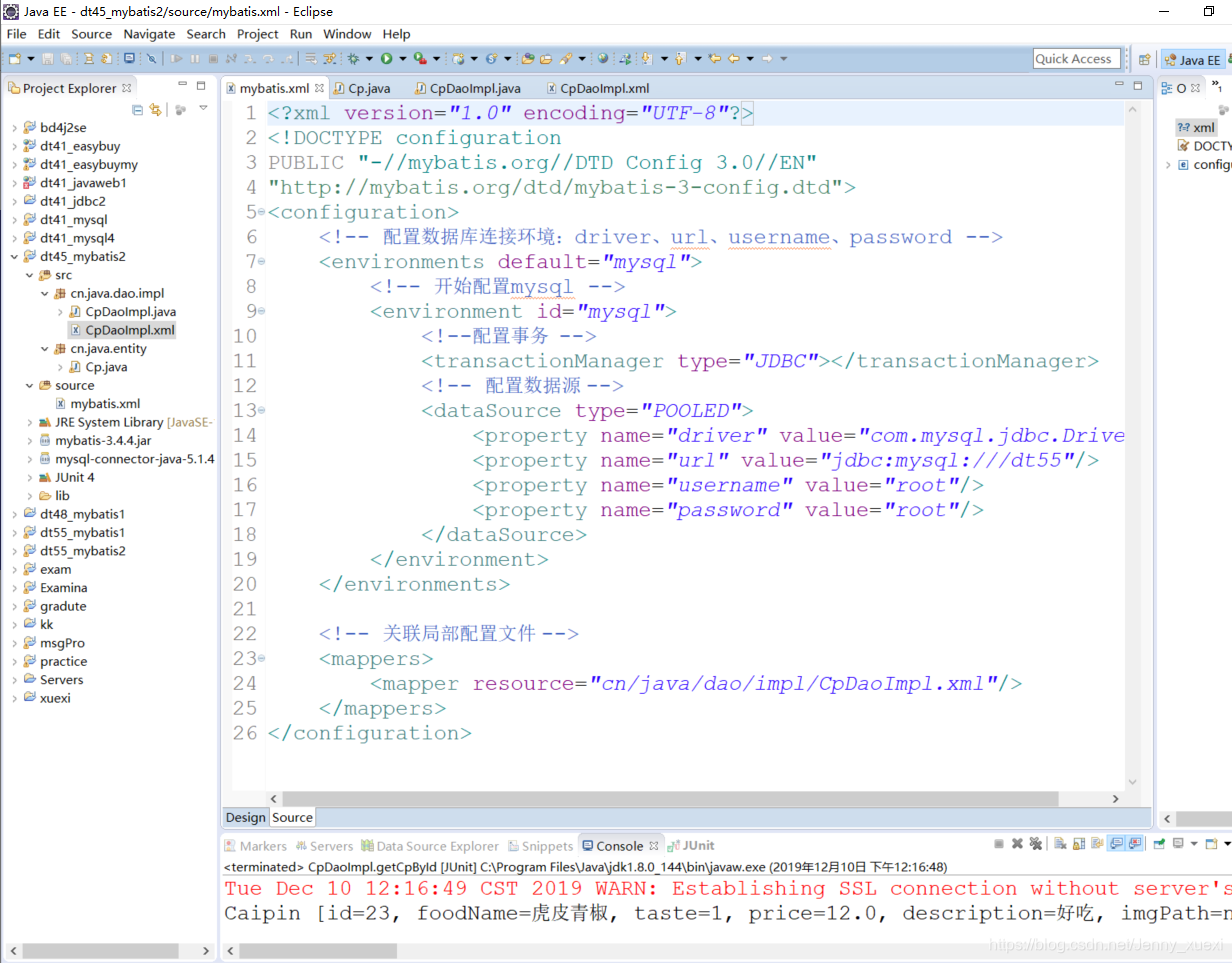Click the green Run button icon
The height and width of the screenshot is (963, 1232).
click(x=386, y=59)
